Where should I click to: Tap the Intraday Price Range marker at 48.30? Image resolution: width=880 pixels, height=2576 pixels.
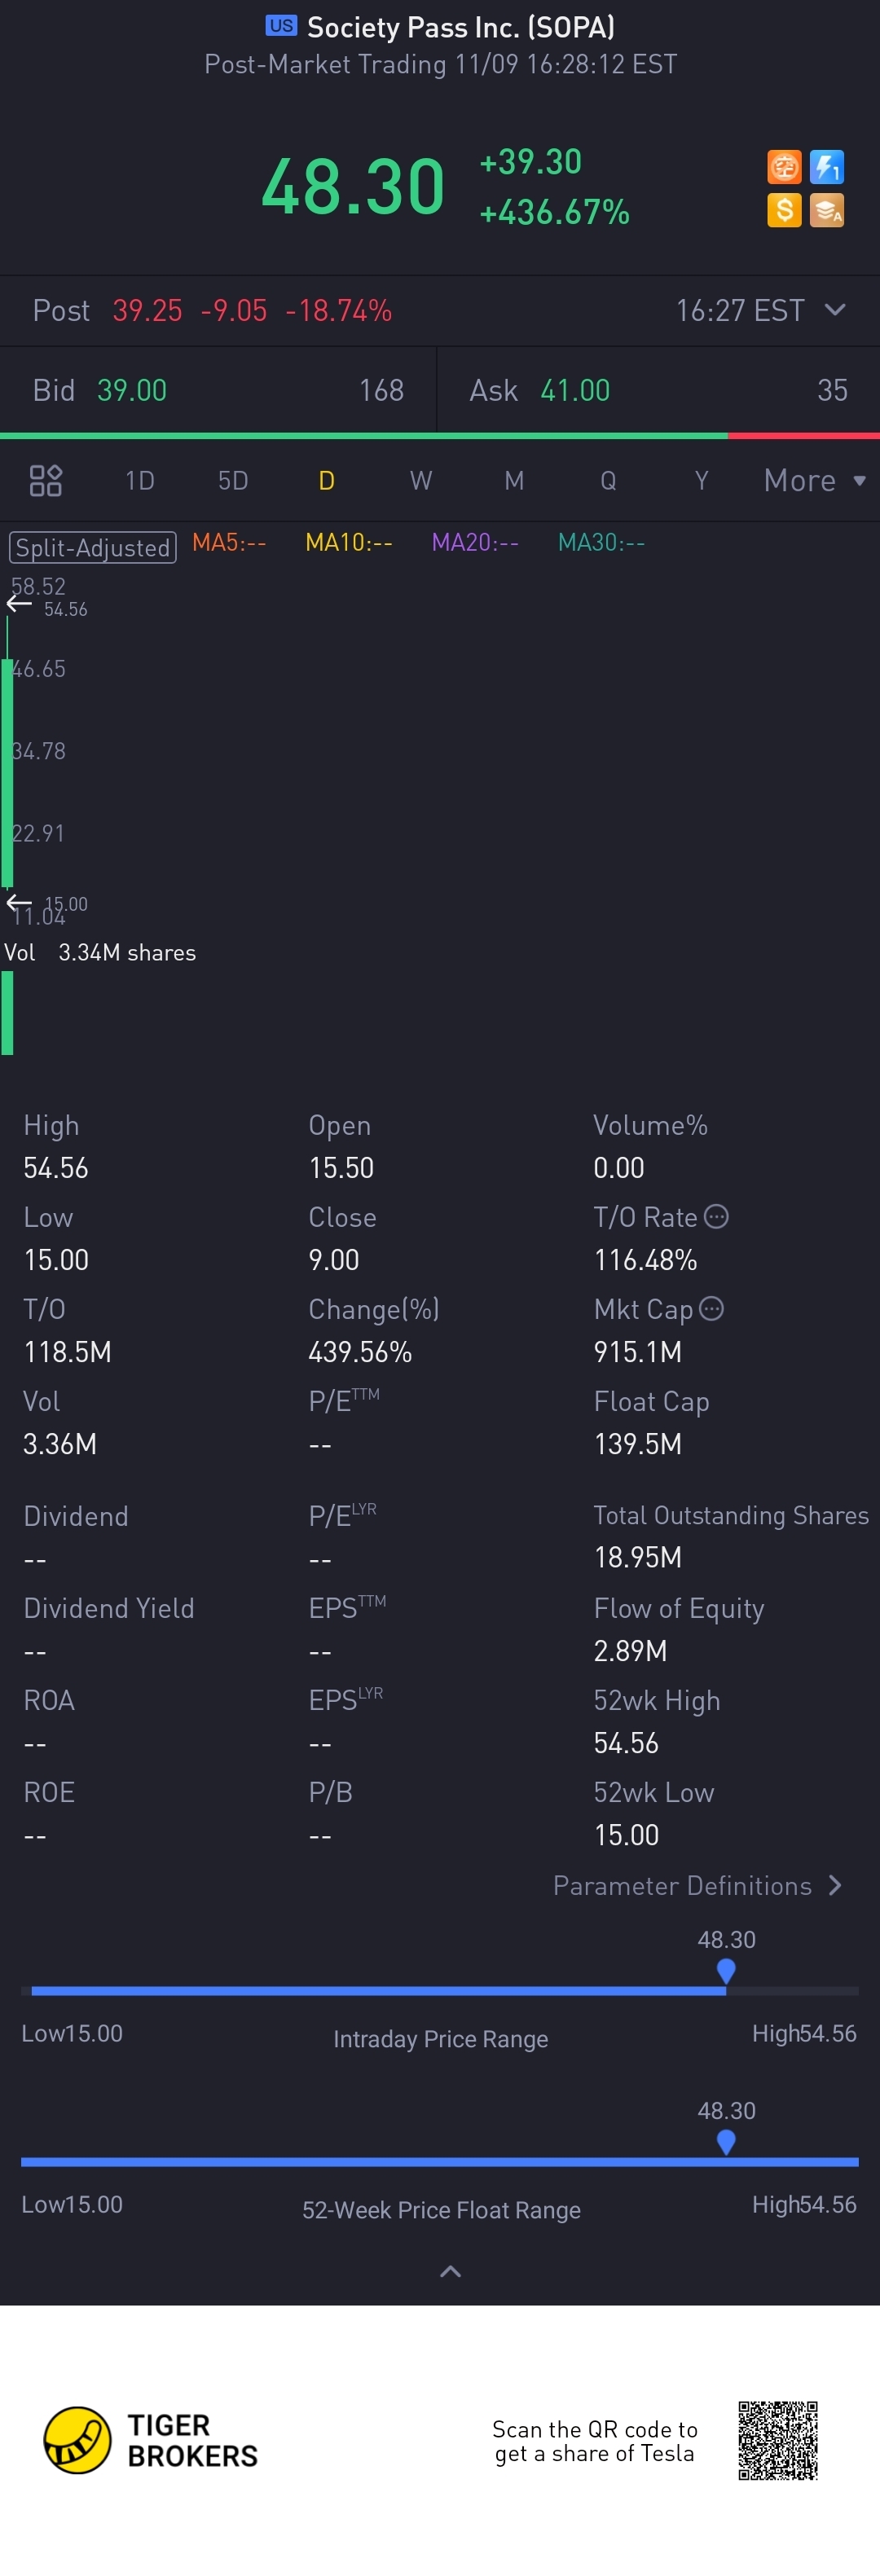[x=726, y=1970]
